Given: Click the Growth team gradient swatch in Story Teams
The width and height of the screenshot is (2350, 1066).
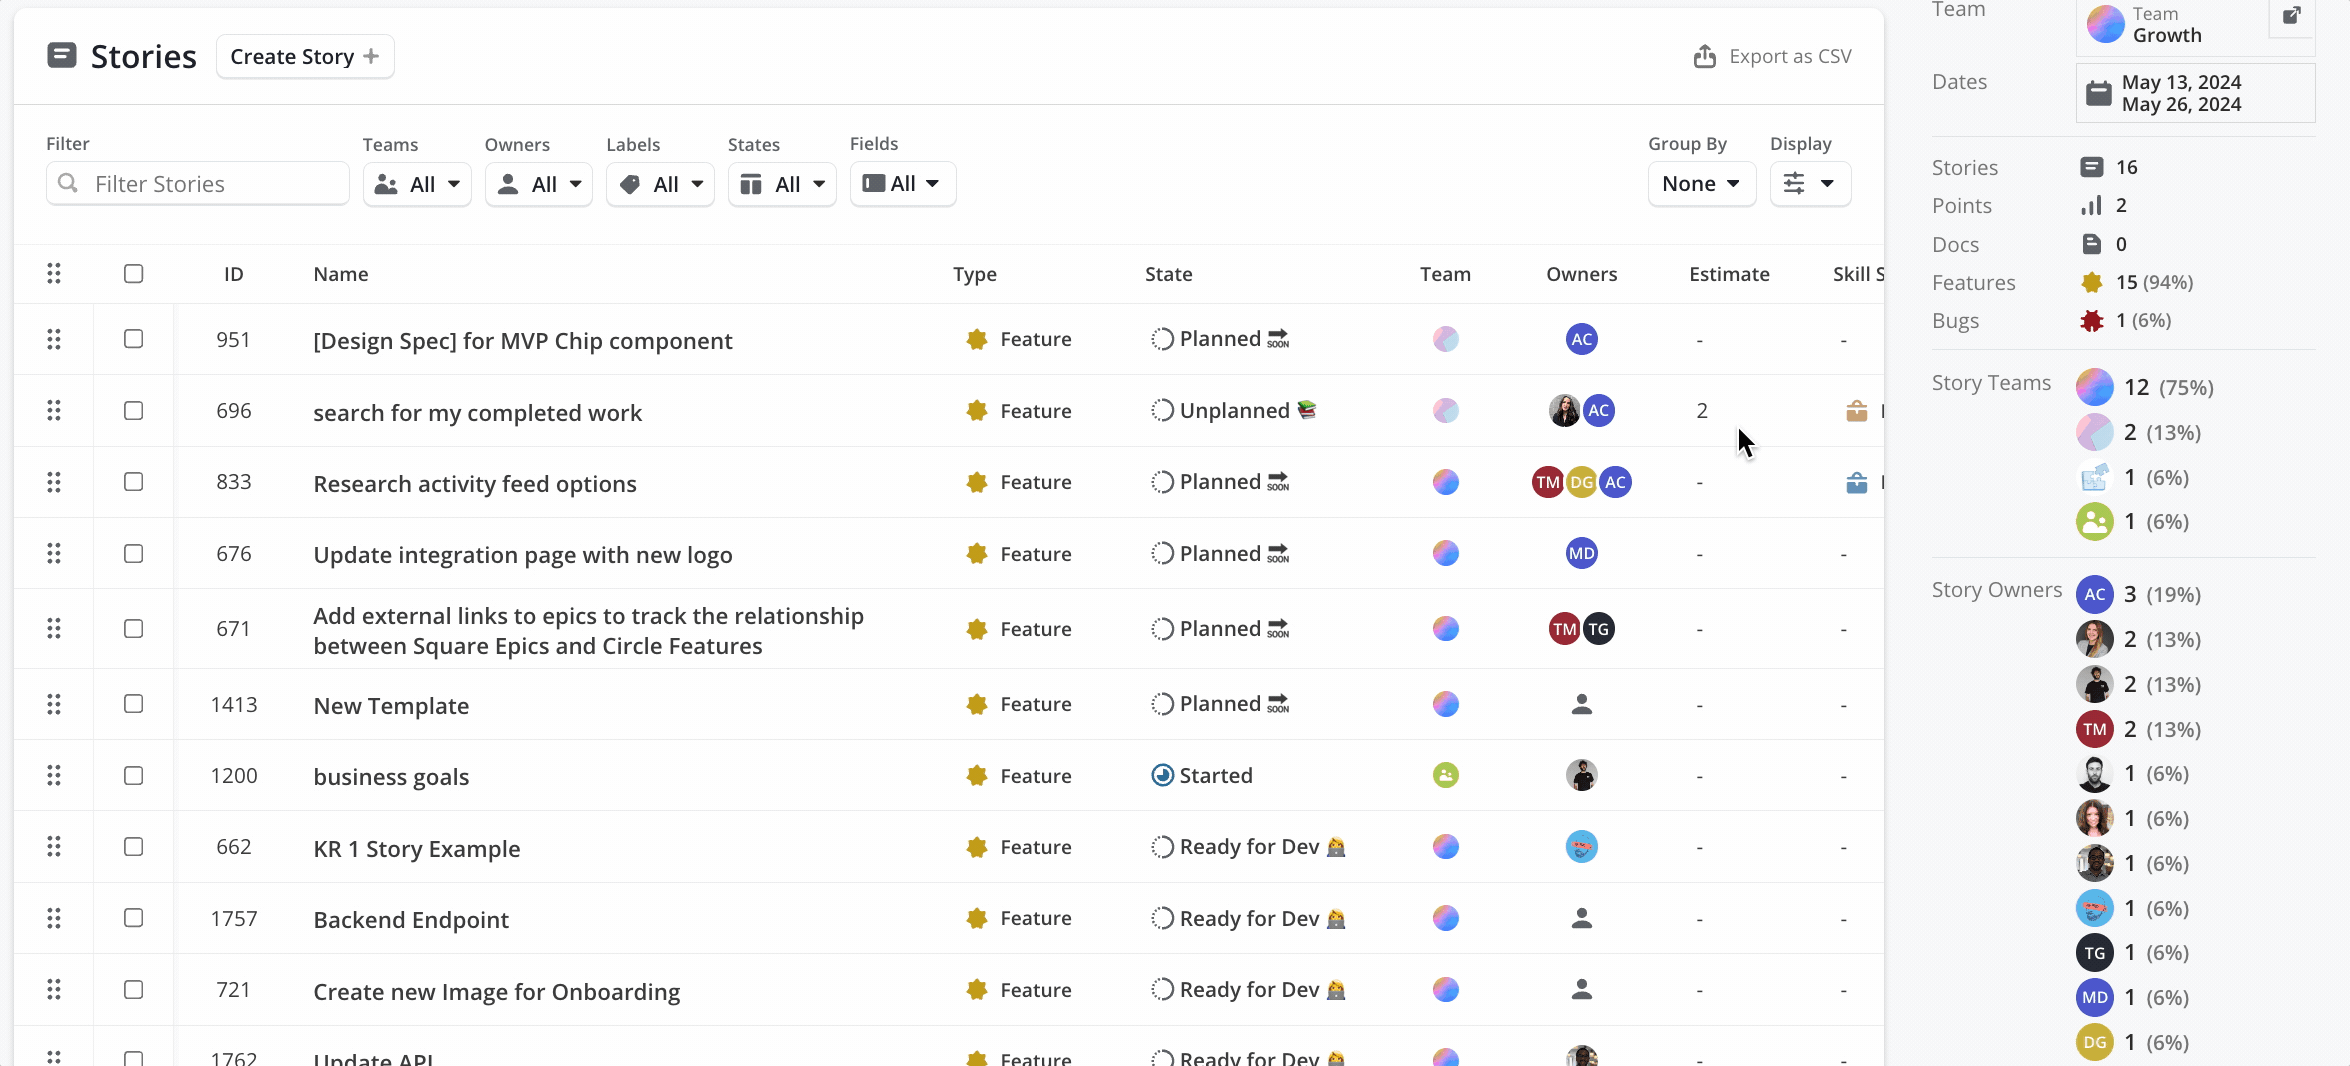Looking at the screenshot, I should (2094, 388).
